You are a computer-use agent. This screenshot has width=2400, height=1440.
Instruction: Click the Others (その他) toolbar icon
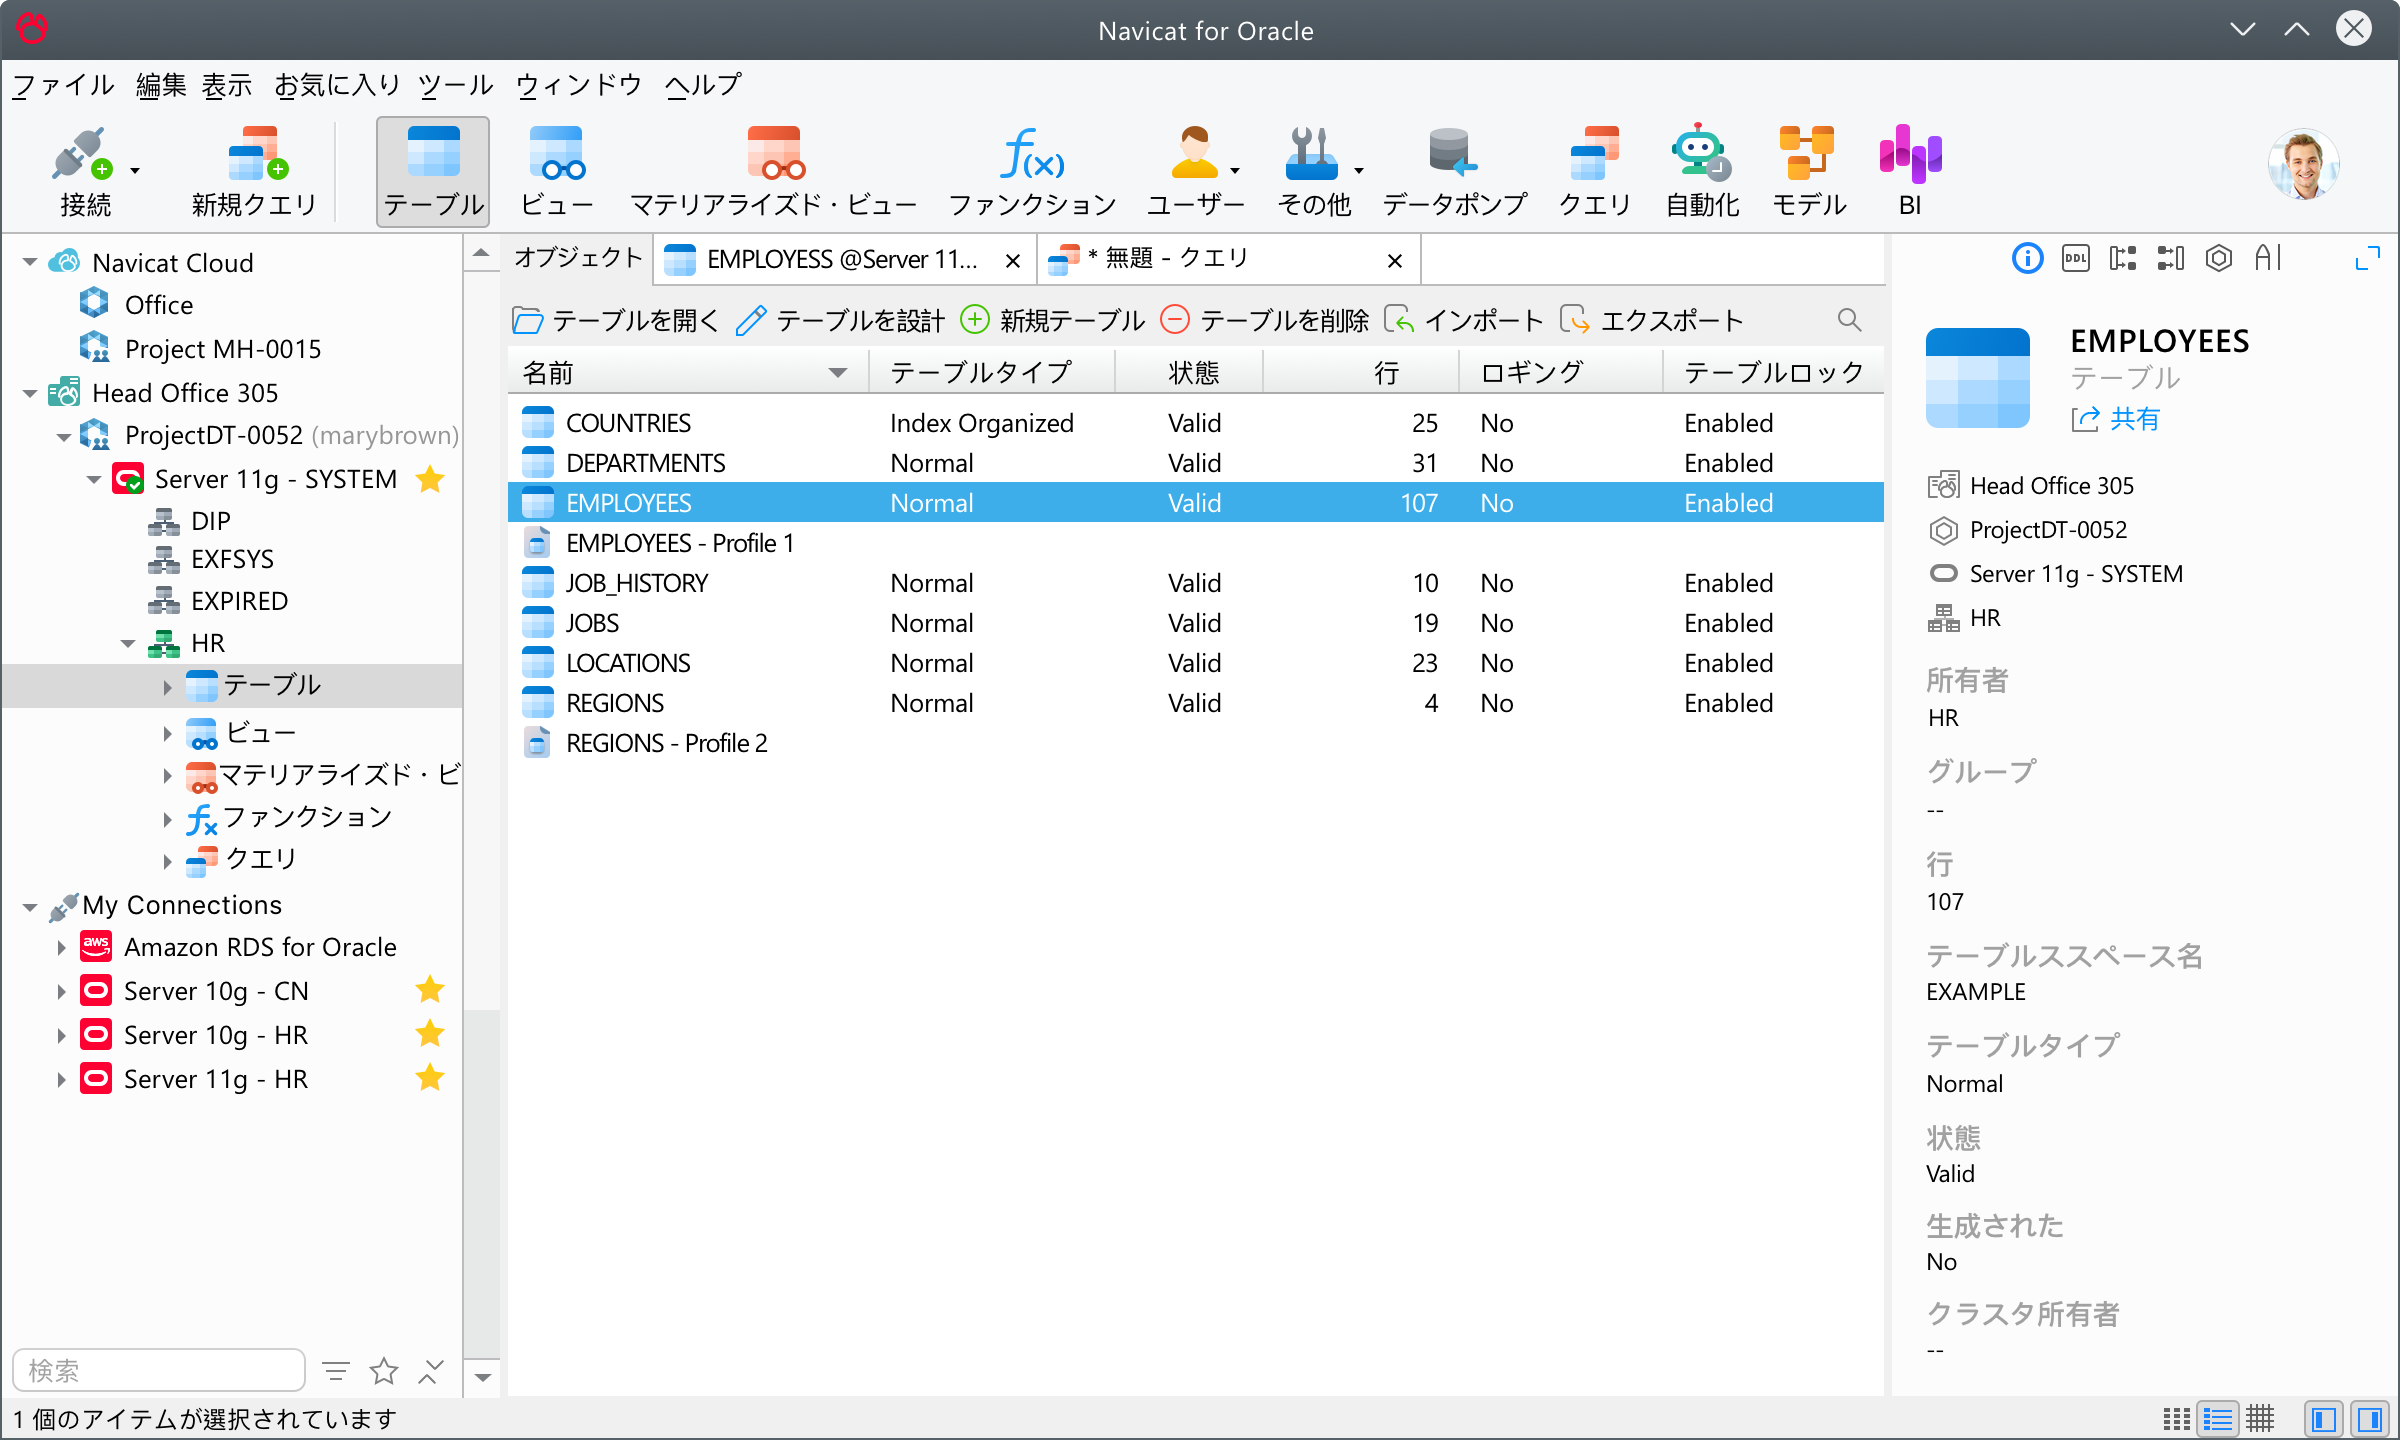point(1312,172)
